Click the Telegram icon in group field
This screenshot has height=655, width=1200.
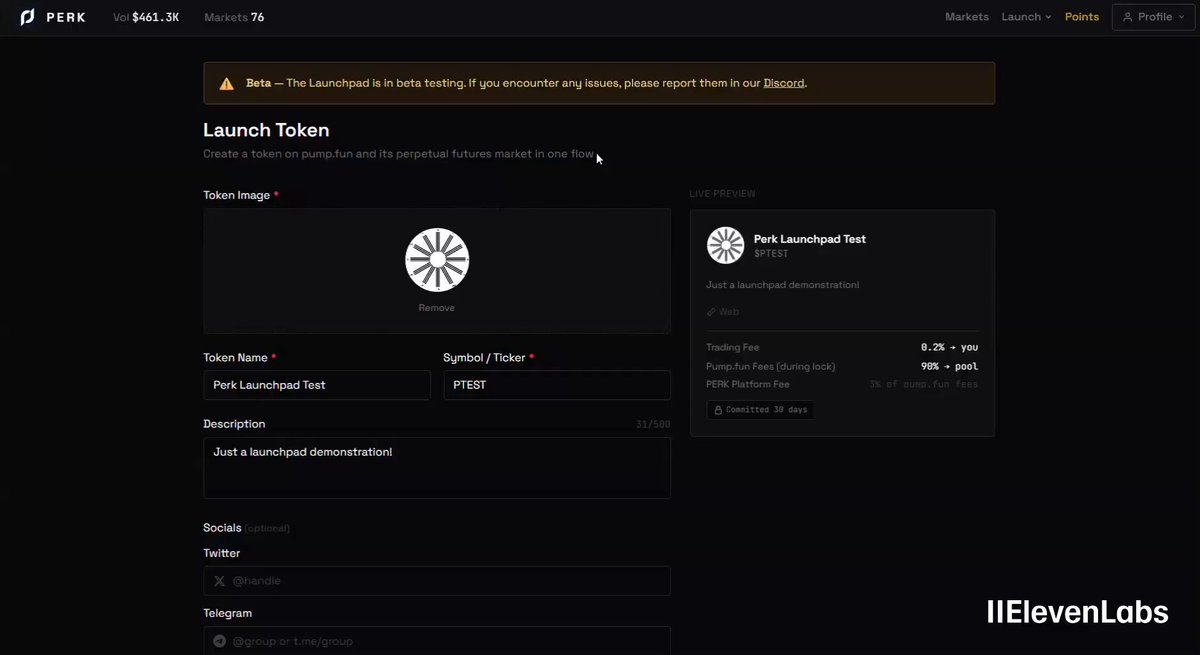click(220, 641)
